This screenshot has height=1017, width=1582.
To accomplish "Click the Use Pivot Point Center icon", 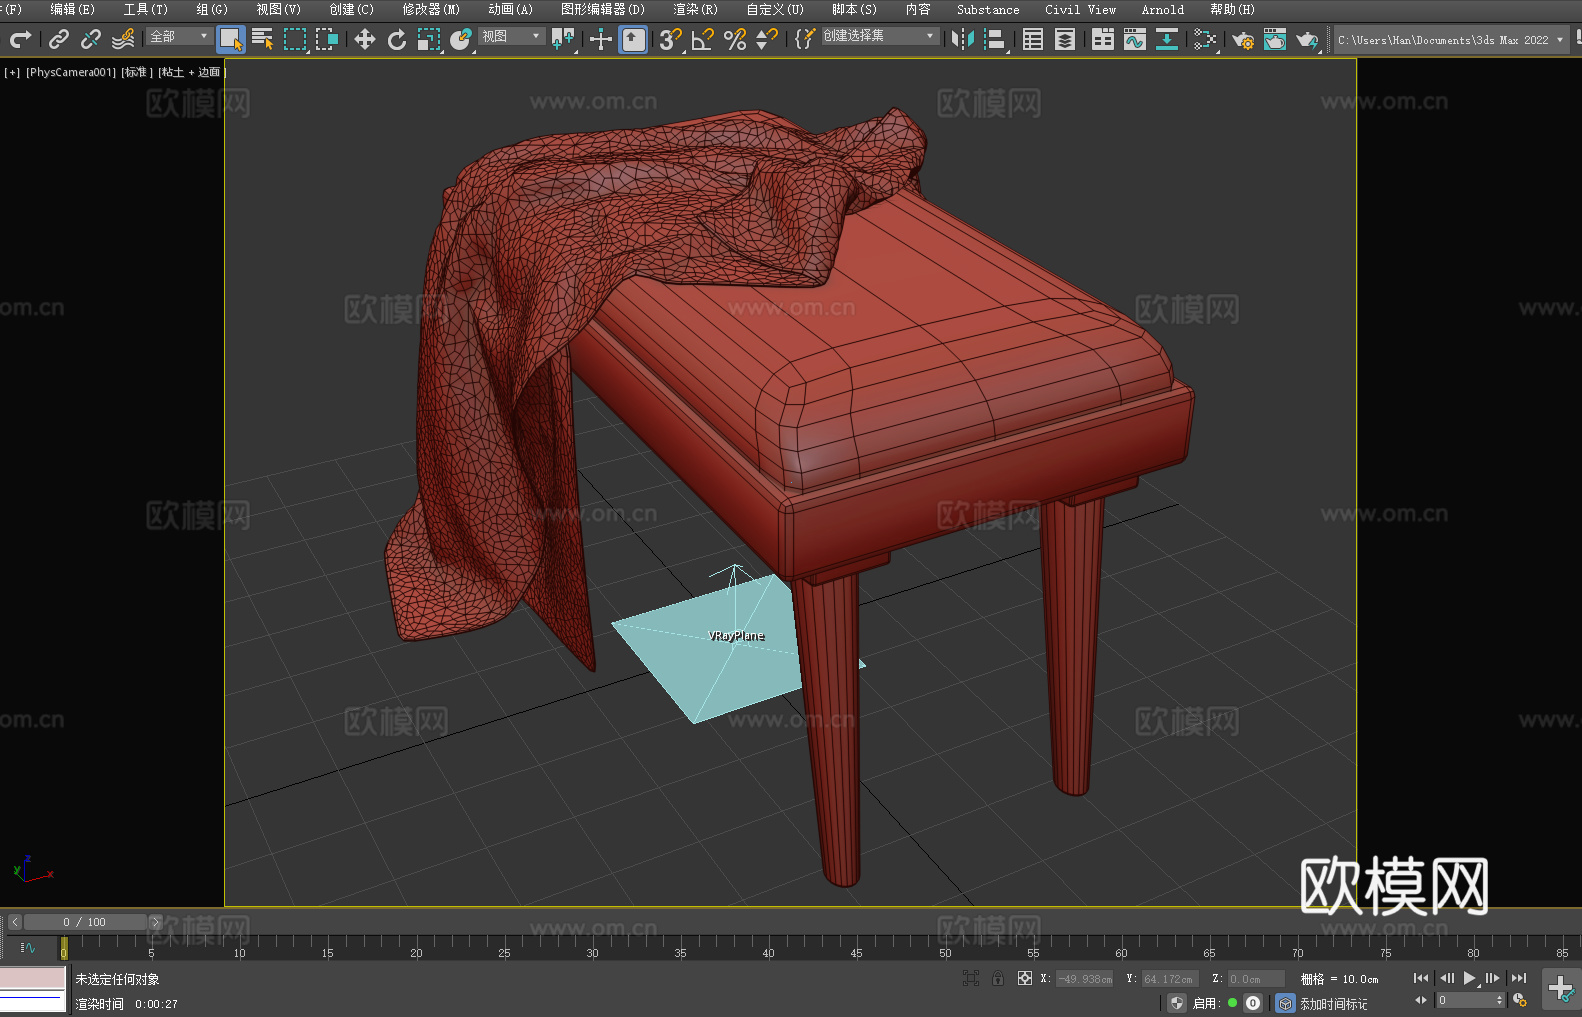I will (x=563, y=39).
